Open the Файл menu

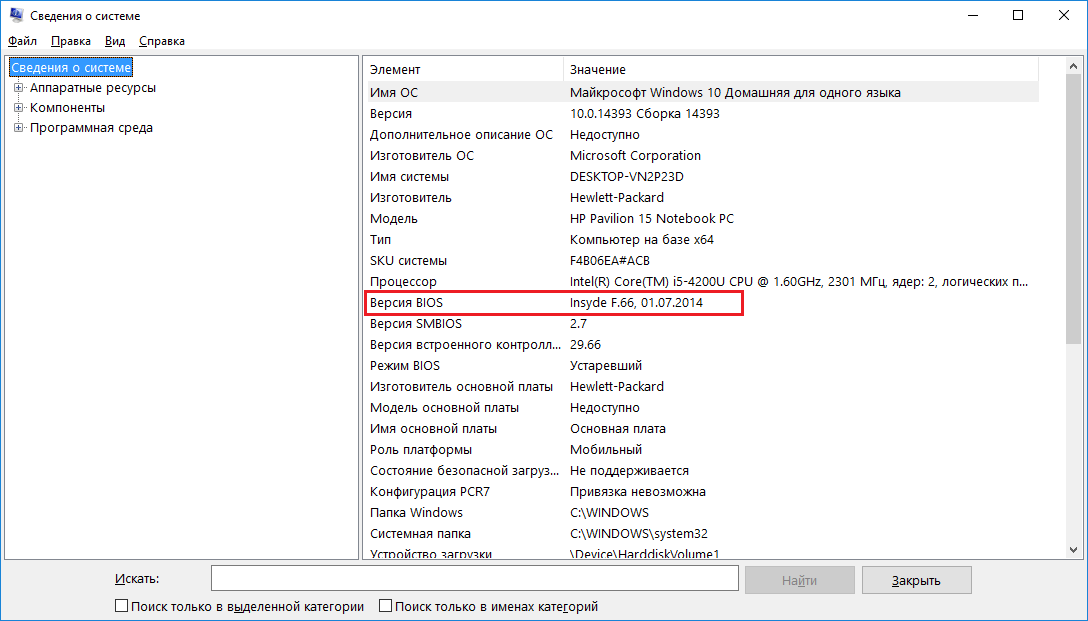tap(22, 41)
